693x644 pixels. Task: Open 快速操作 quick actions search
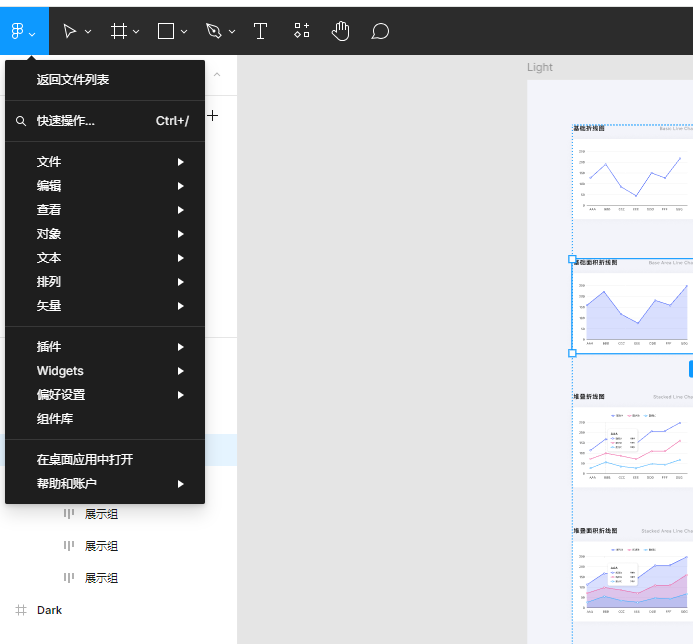(105, 121)
